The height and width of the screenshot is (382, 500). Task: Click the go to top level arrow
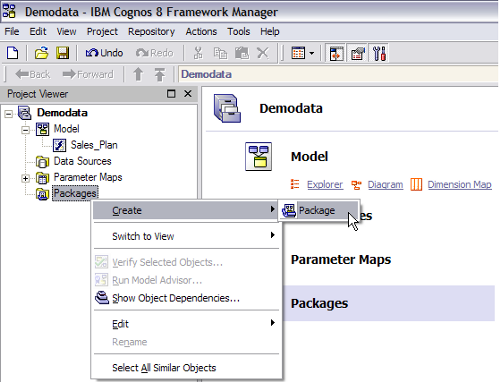(x=160, y=74)
